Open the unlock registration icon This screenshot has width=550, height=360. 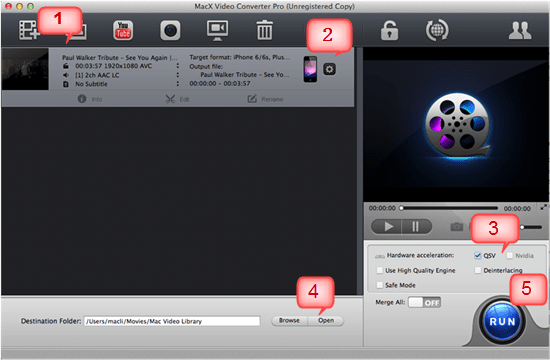(x=389, y=31)
